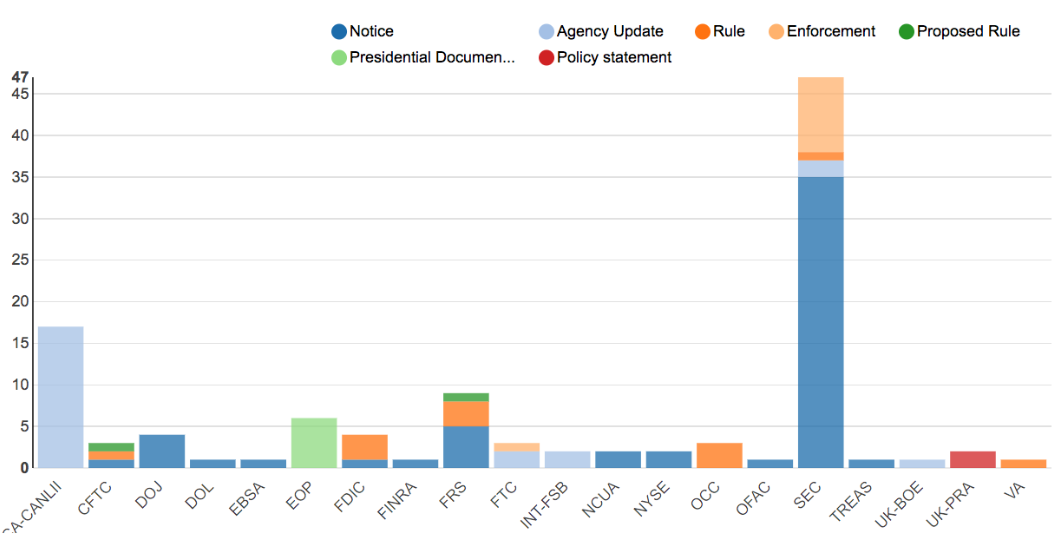This screenshot has height=545, width=1058.
Task: Click the EOP axis label
Action: click(x=298, y=498)
